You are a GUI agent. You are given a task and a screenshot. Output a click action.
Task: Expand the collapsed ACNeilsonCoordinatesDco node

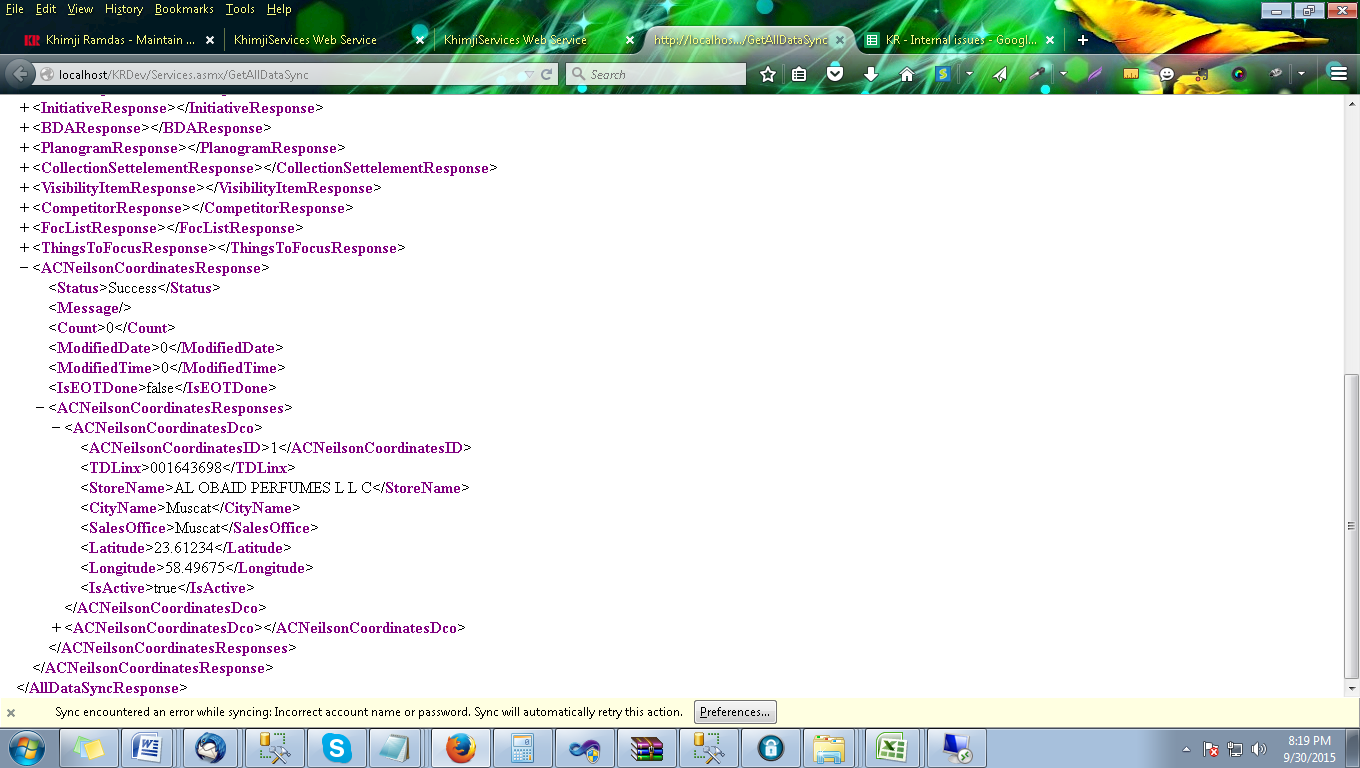coord(57,628)
